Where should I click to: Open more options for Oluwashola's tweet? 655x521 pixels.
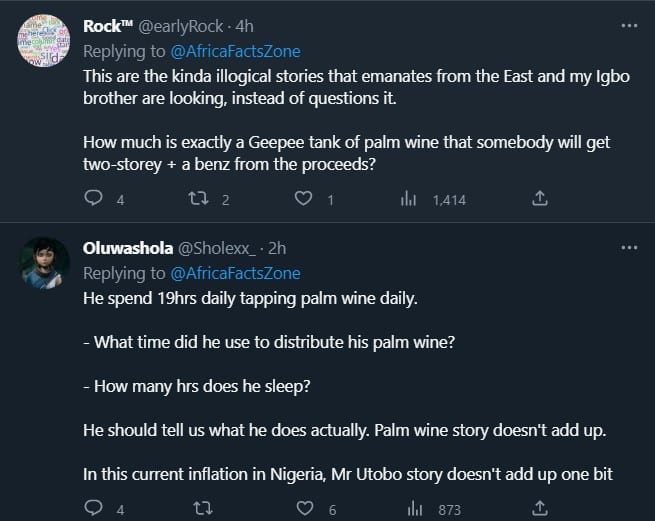[x=629, y=248]
